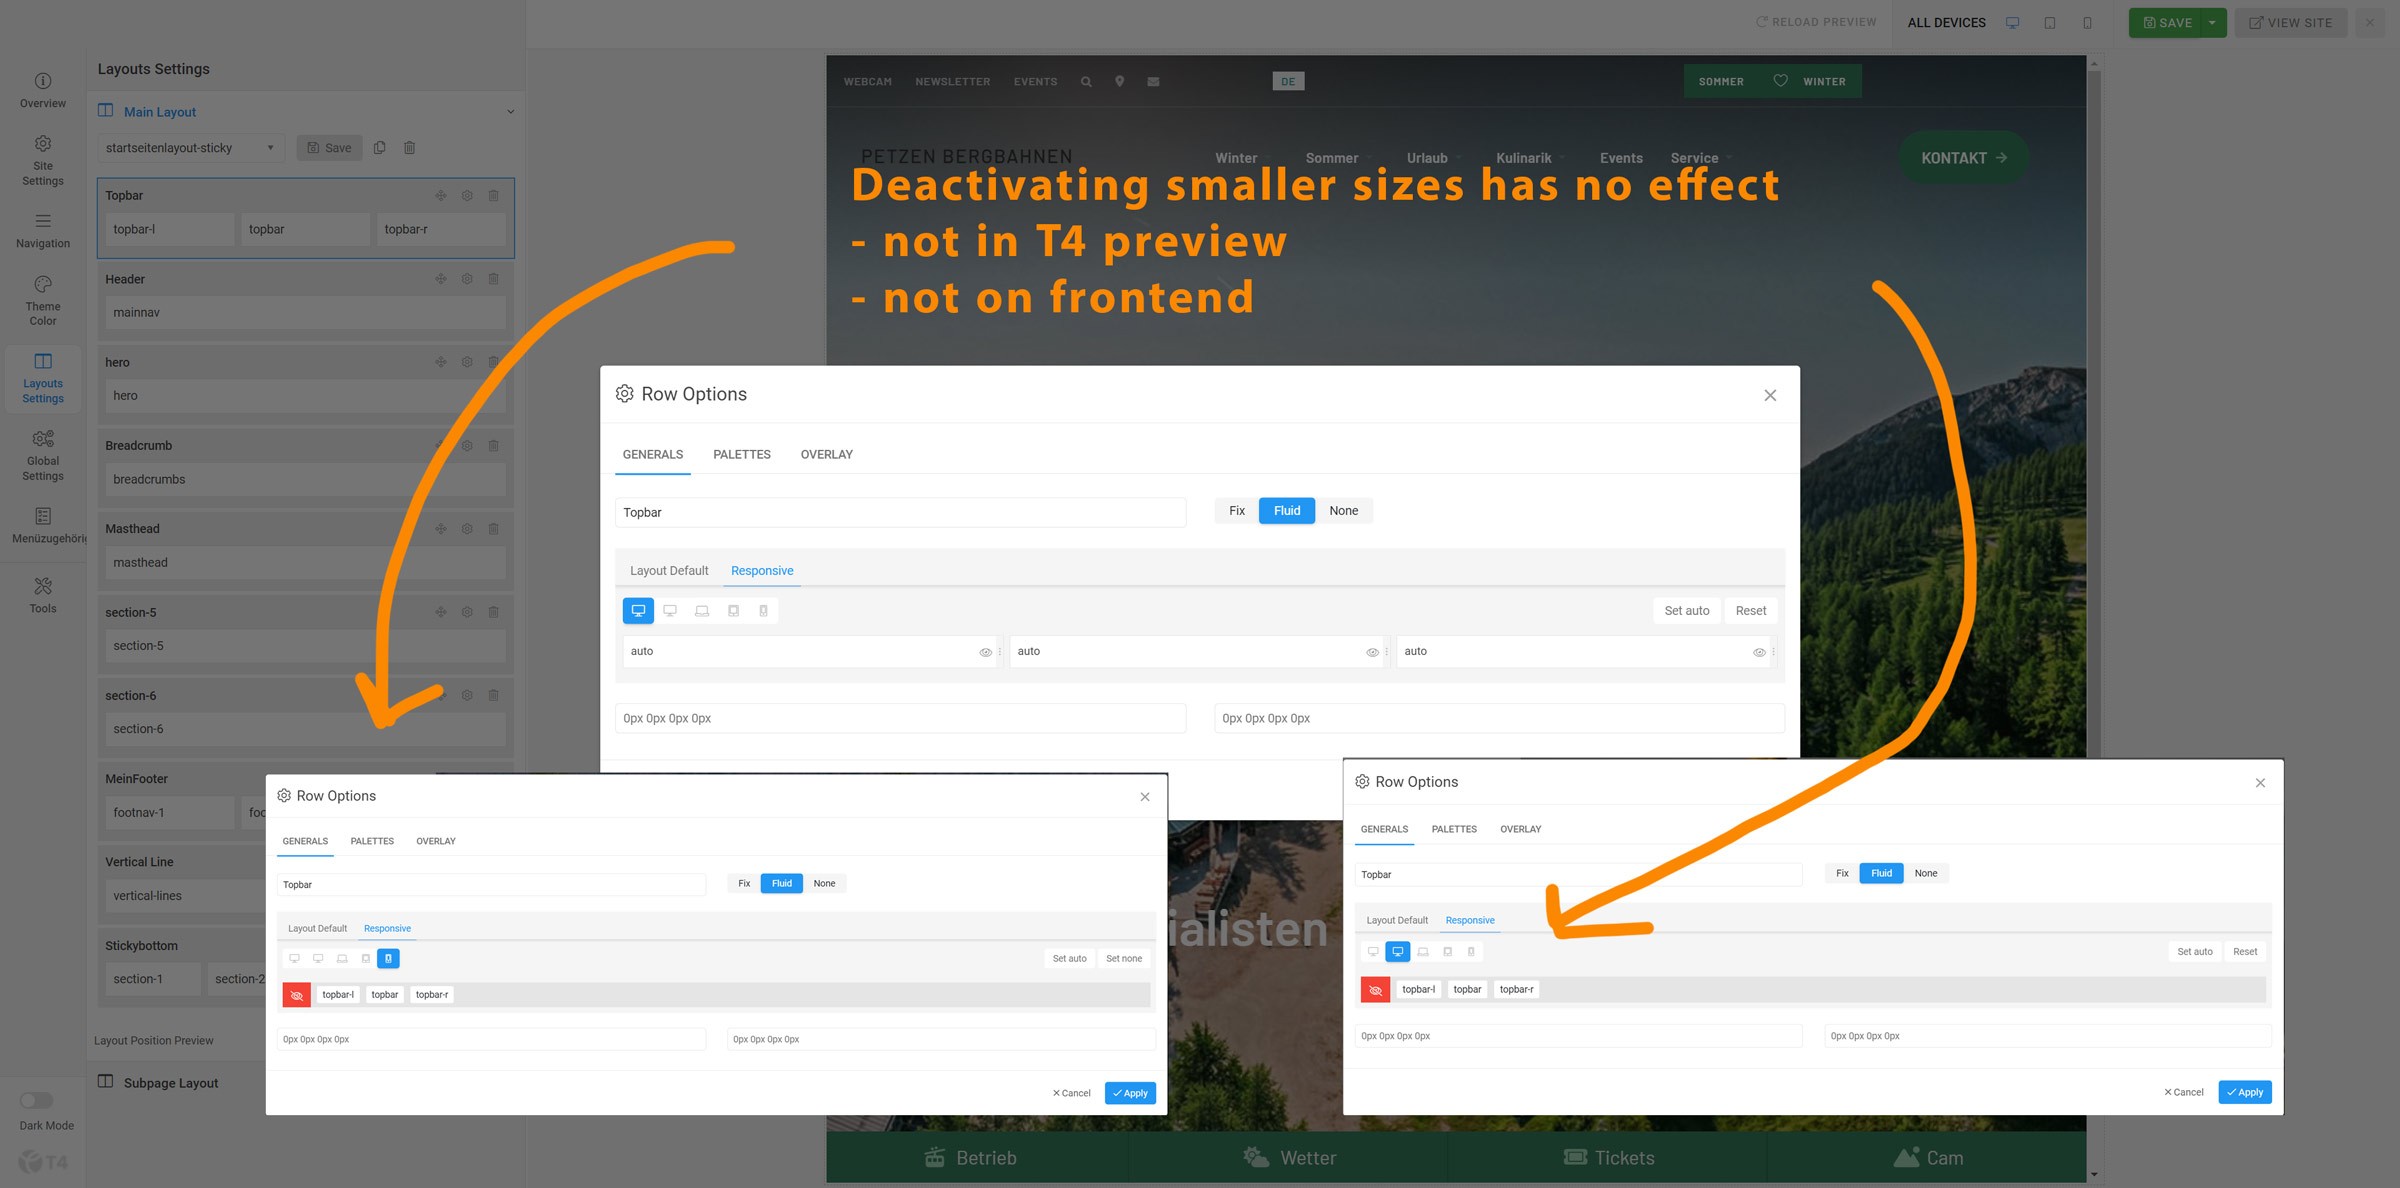
Task: Click the Set none button
Action: click(x=1123, y=958)
